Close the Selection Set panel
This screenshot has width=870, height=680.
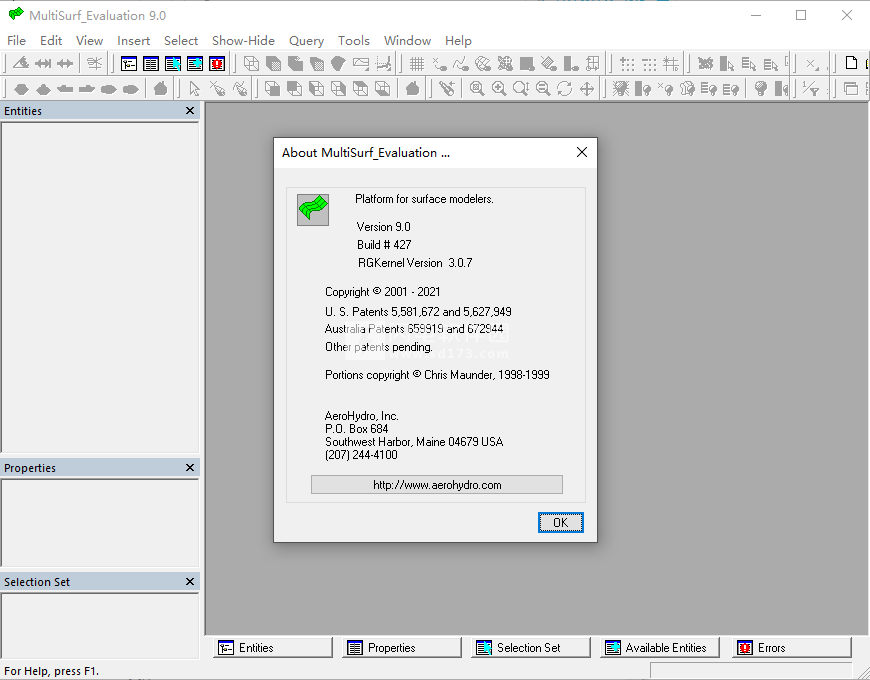190,581
